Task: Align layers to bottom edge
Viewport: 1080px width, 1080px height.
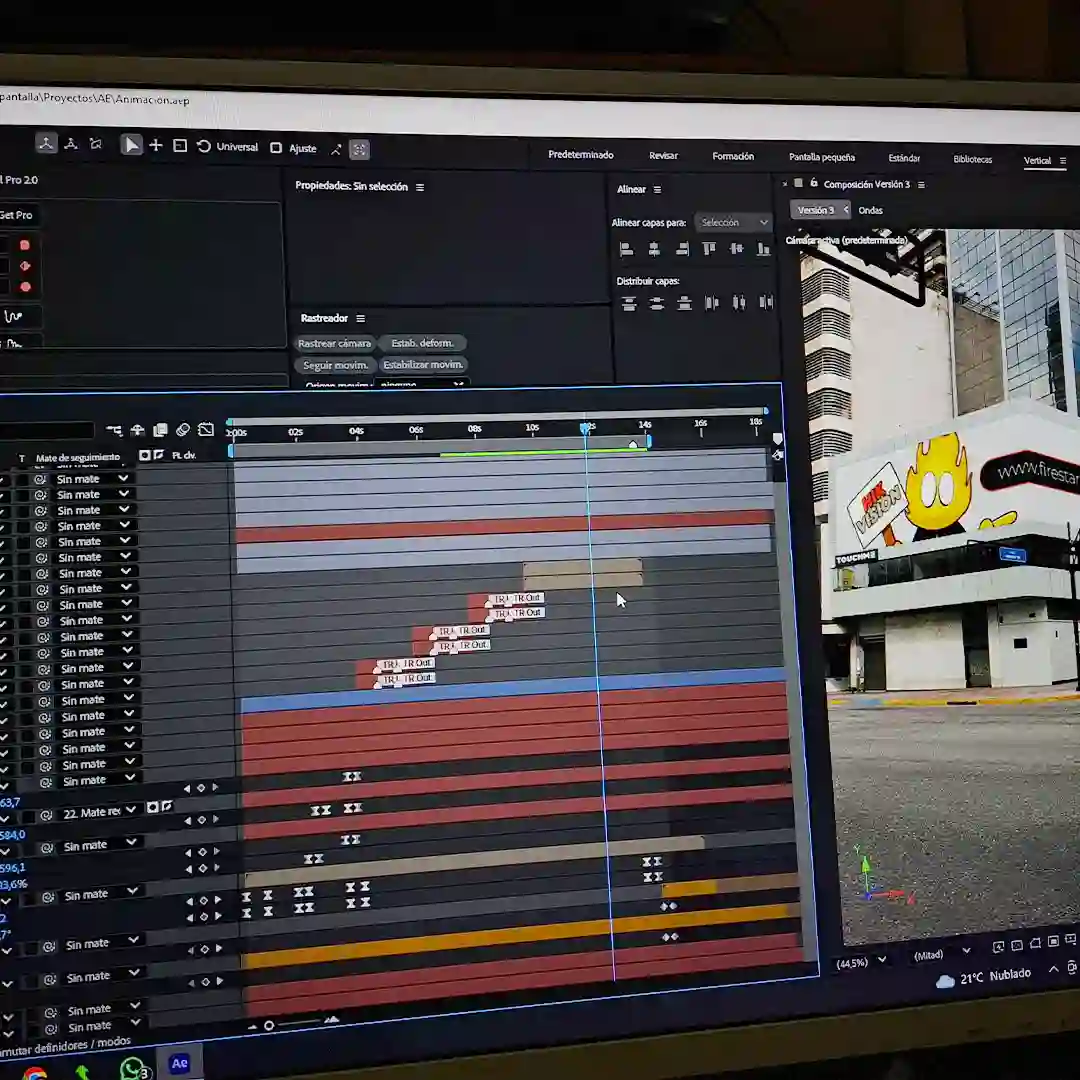Action: pos(763,249)
